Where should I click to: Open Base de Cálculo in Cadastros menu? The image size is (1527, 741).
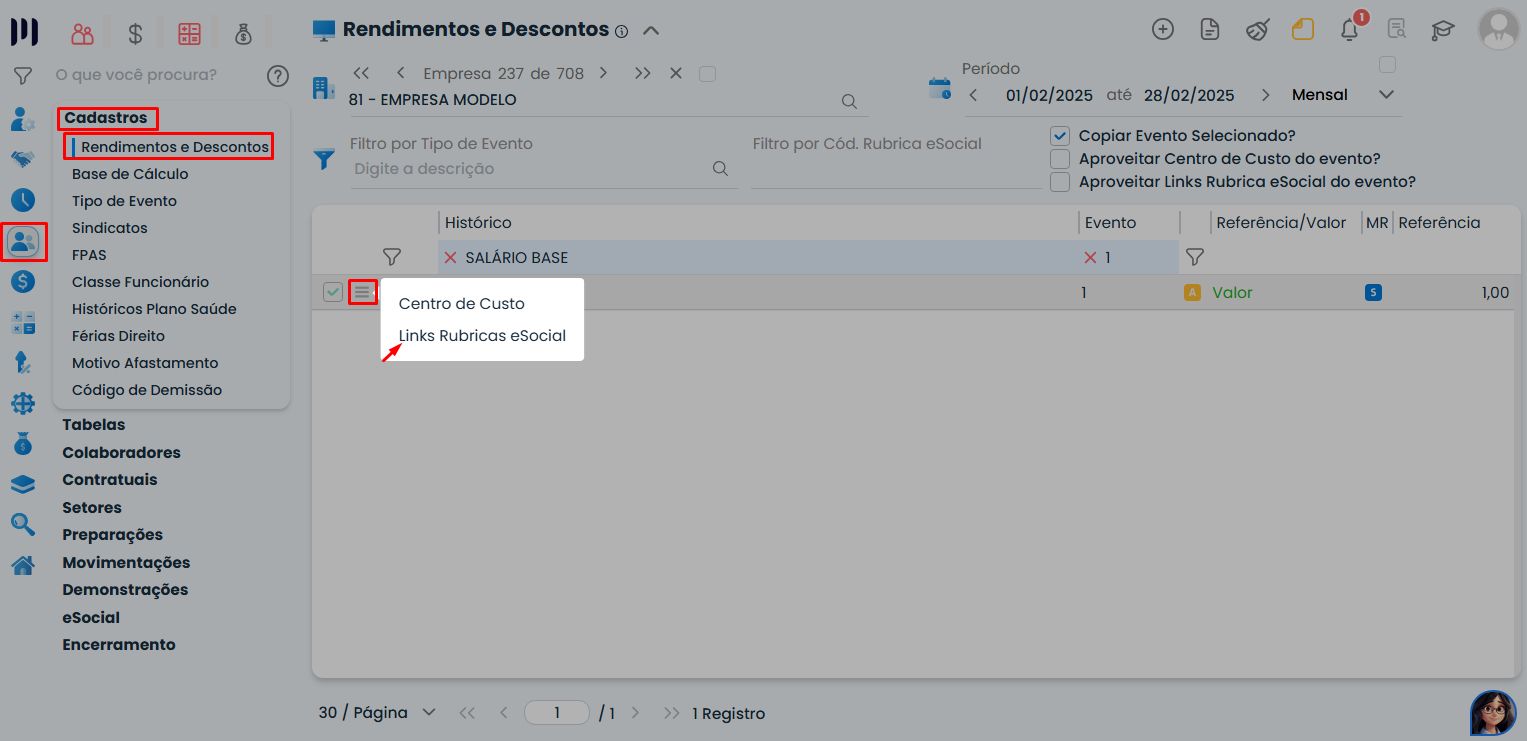click(130, 174)
